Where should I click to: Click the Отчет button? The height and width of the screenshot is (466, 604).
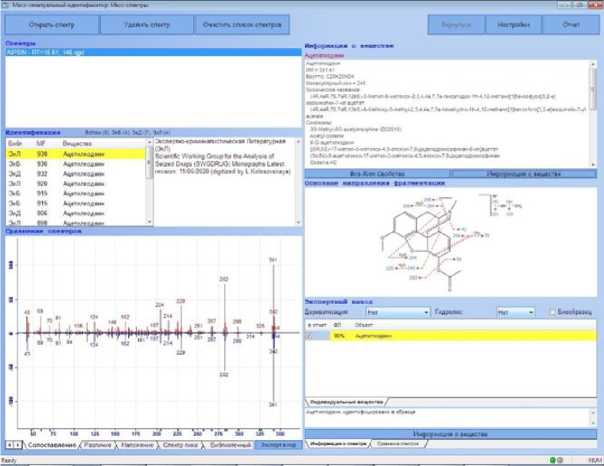pos(570,25)
